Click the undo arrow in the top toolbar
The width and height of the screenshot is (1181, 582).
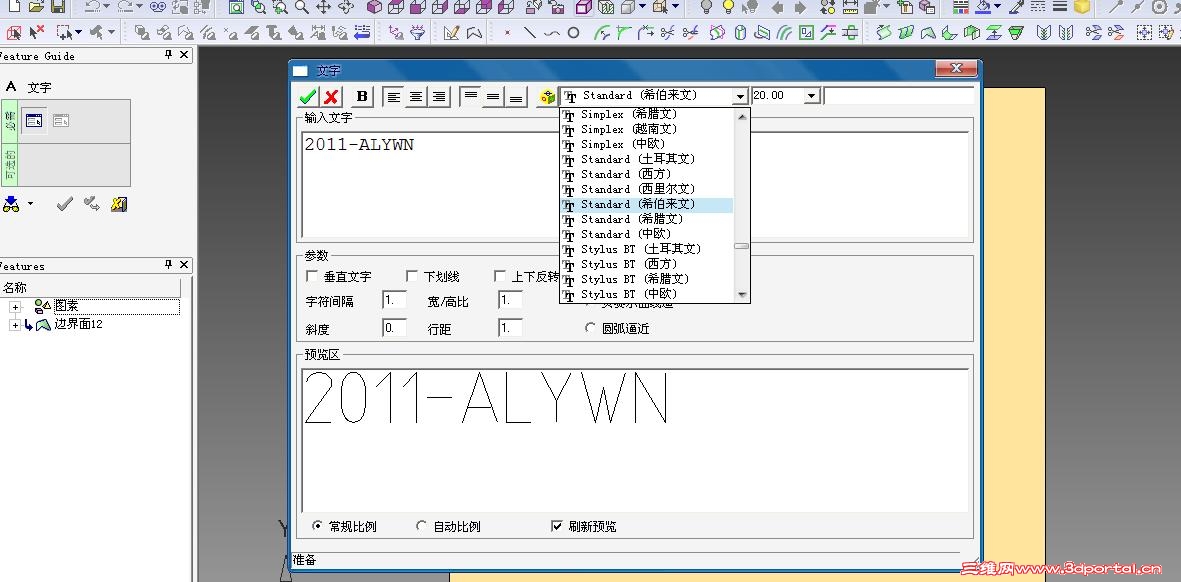pos(92,7)
